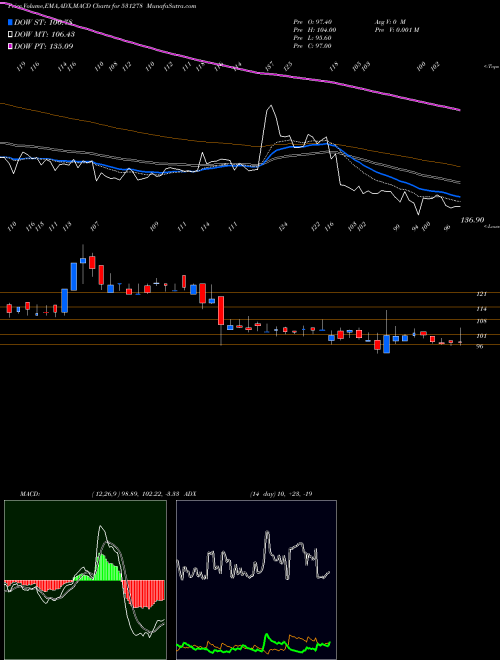Select the Pre V: 0.001 M value
Viewport: 500px width, 660px height.
pyautogui.click(x=396, y=30)
